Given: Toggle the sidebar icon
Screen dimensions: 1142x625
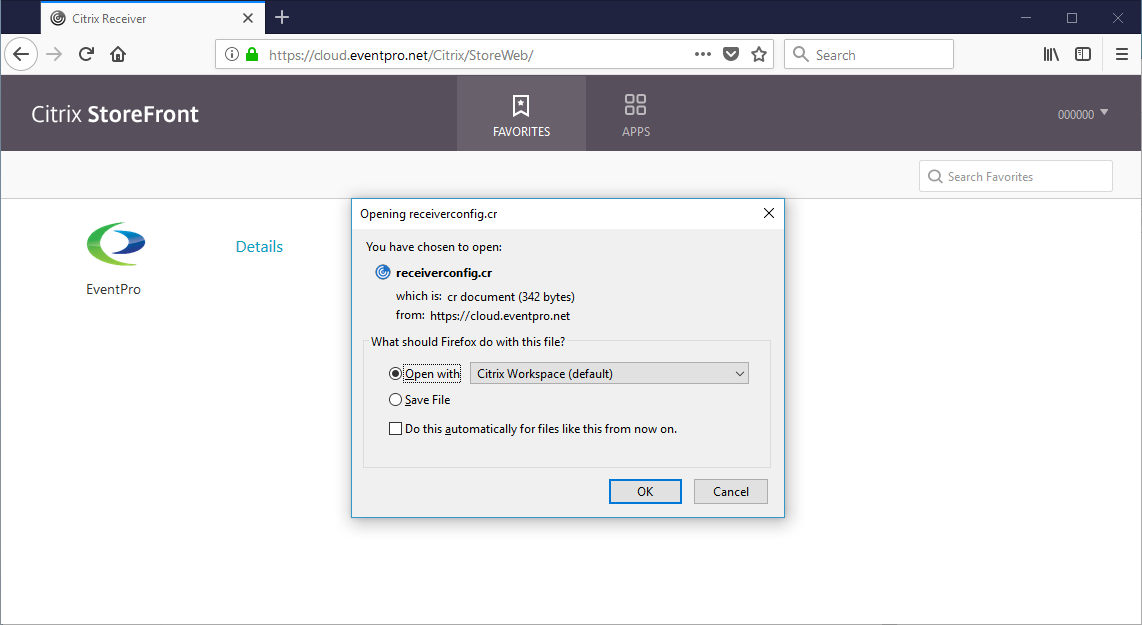Looking at the screenshot, I should click(x=1083, y=55).
